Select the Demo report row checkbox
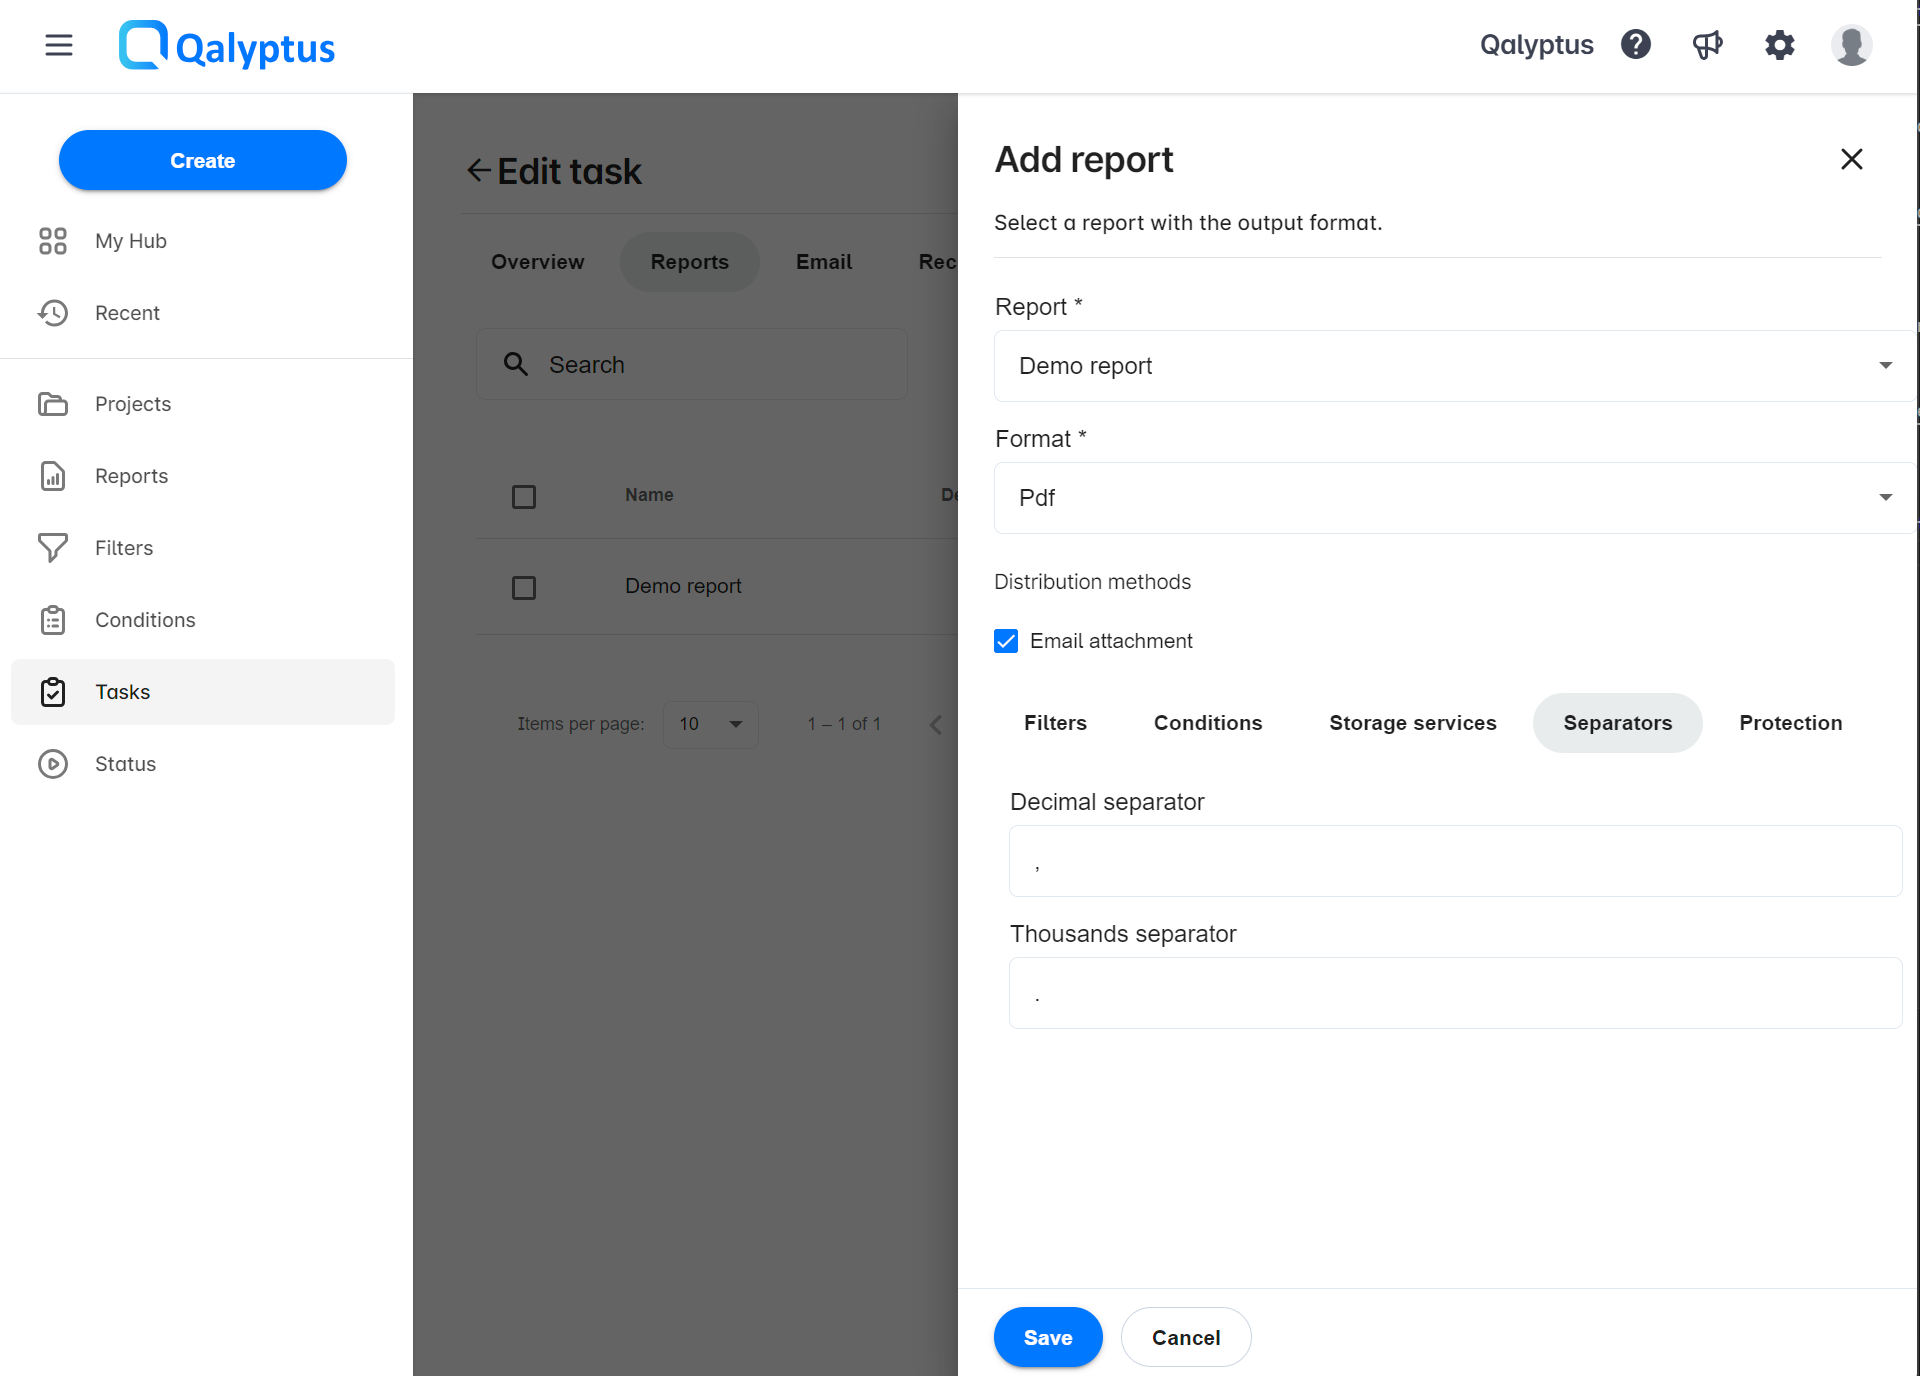Image resolution: width=1920 pixels, height=1376 pixels. point(524,587)
